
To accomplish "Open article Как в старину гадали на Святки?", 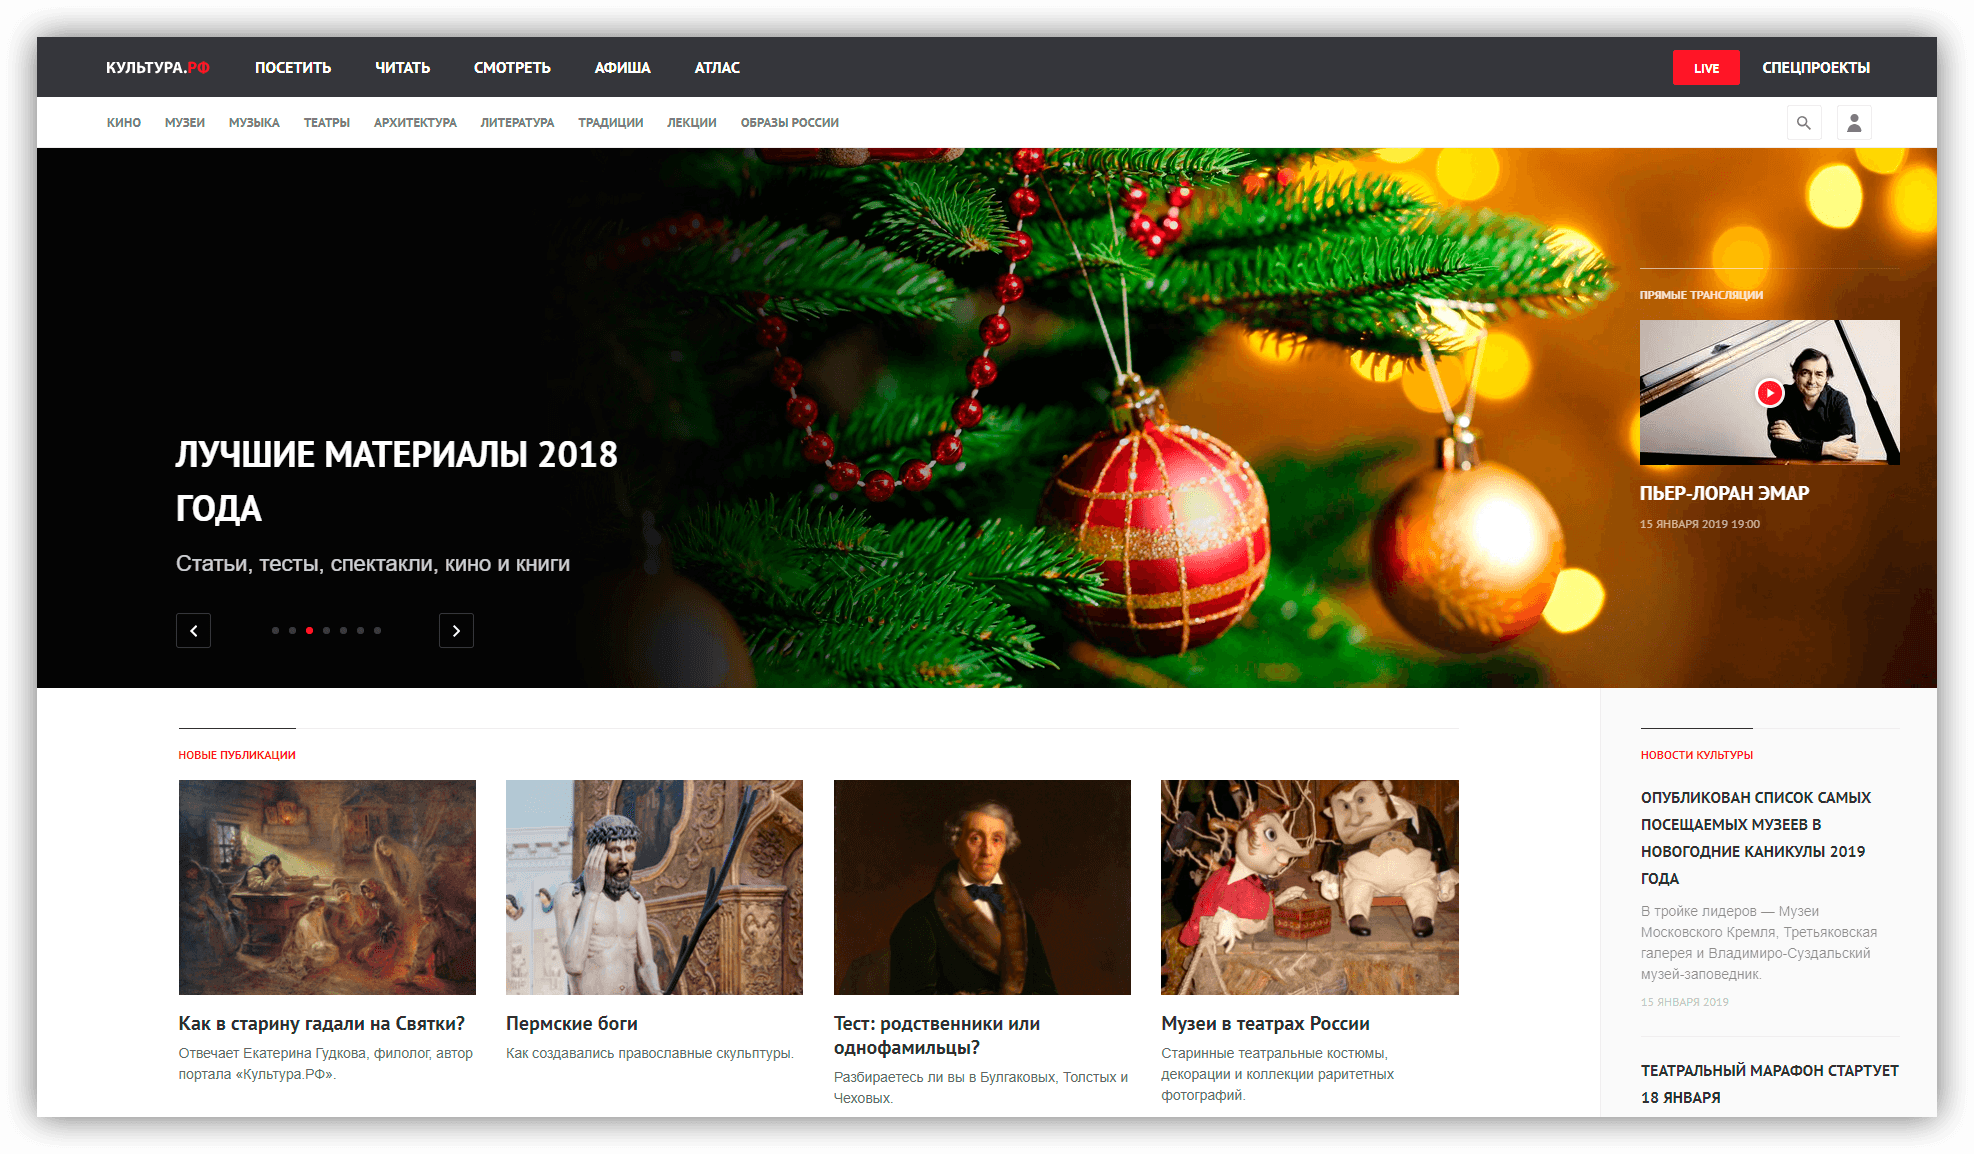I will click(322, 1023).
